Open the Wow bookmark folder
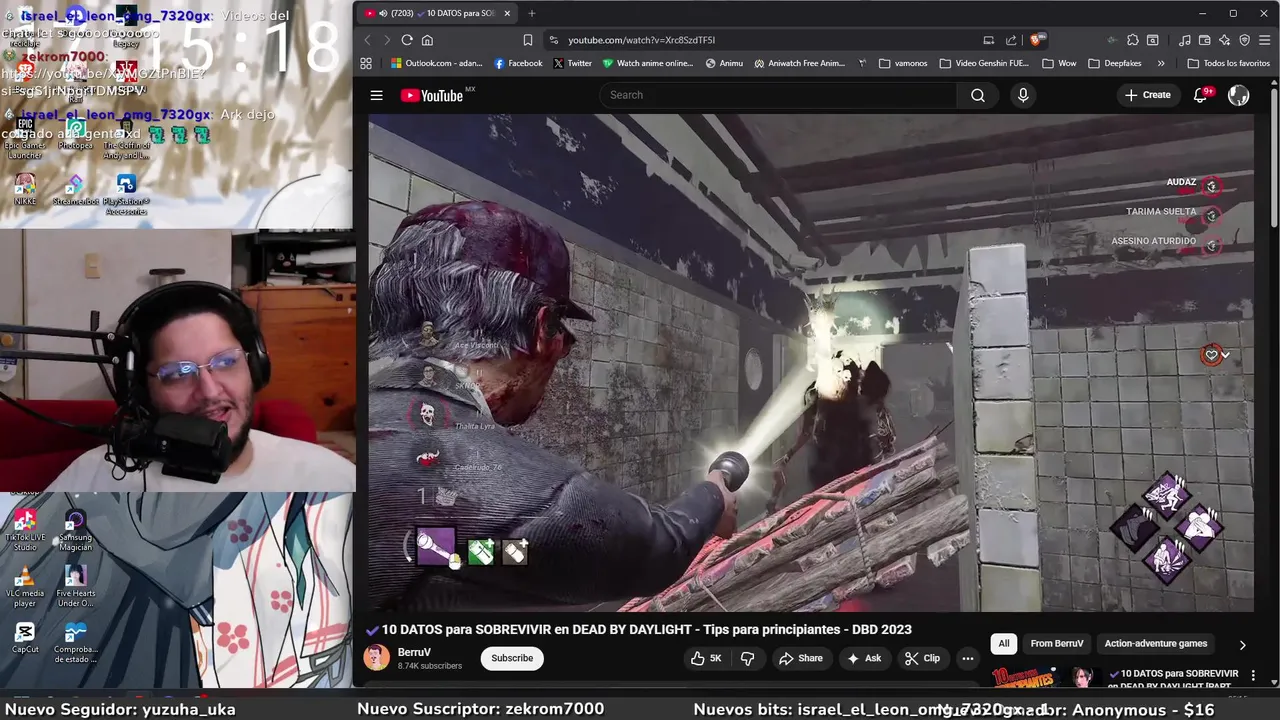Screen dimensions: 1280x720 click(1059, 63)
